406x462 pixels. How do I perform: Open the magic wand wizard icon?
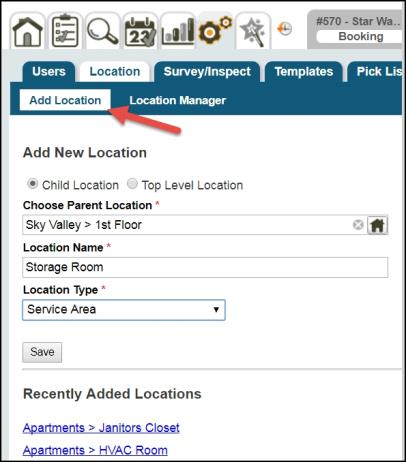tap(253, 32)
